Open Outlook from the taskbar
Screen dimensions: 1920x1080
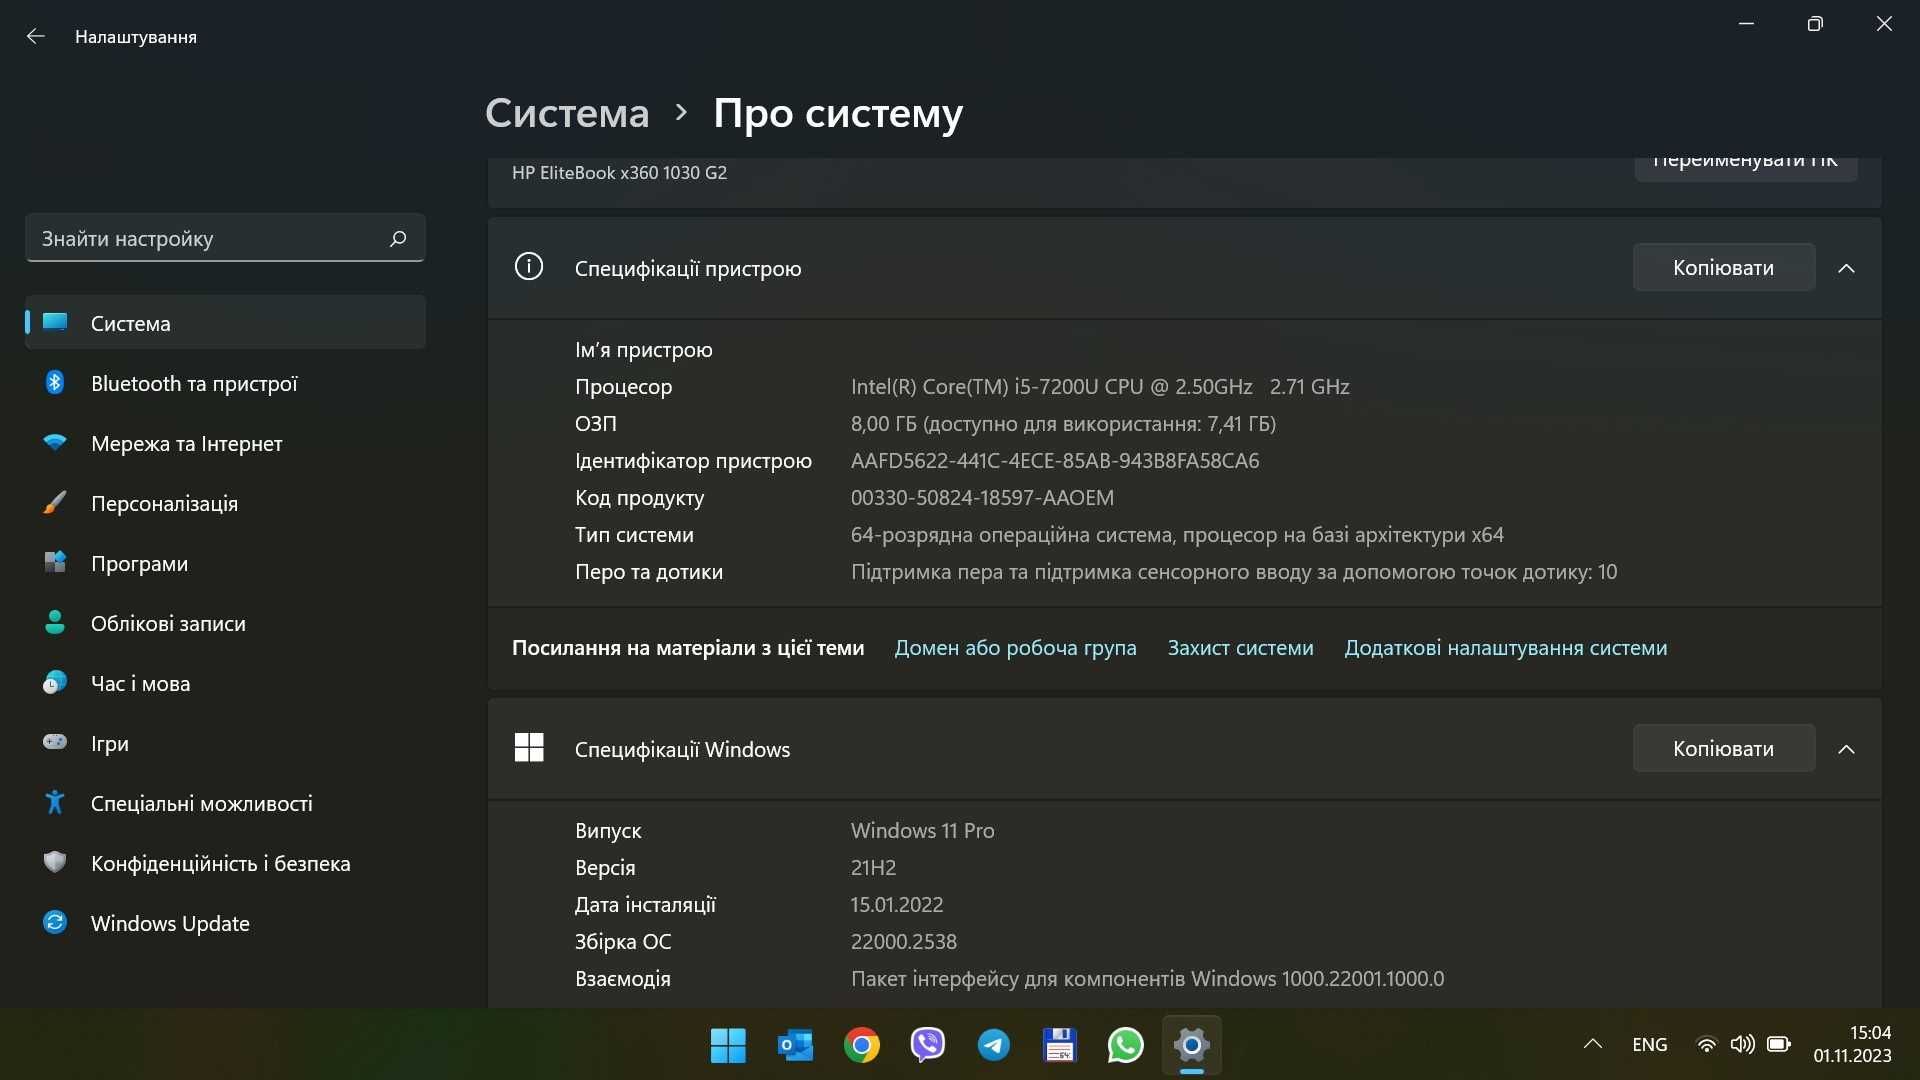795,1046
